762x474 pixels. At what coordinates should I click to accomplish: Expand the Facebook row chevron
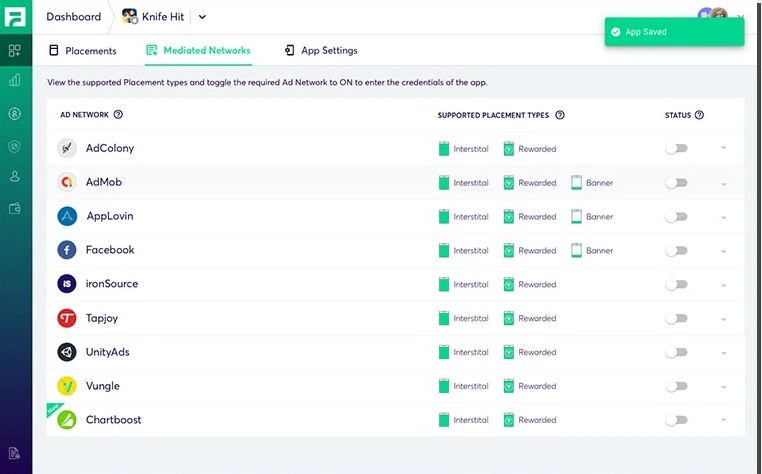point(724,251)
